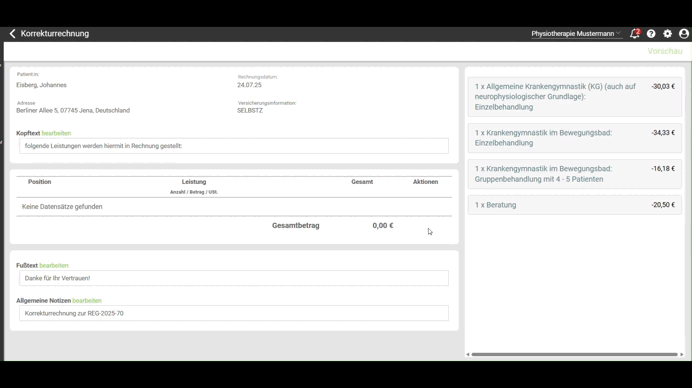Select Krankengymnastik im Bewegungsbad: Gruppenbehandlung item

coord(575,174)
